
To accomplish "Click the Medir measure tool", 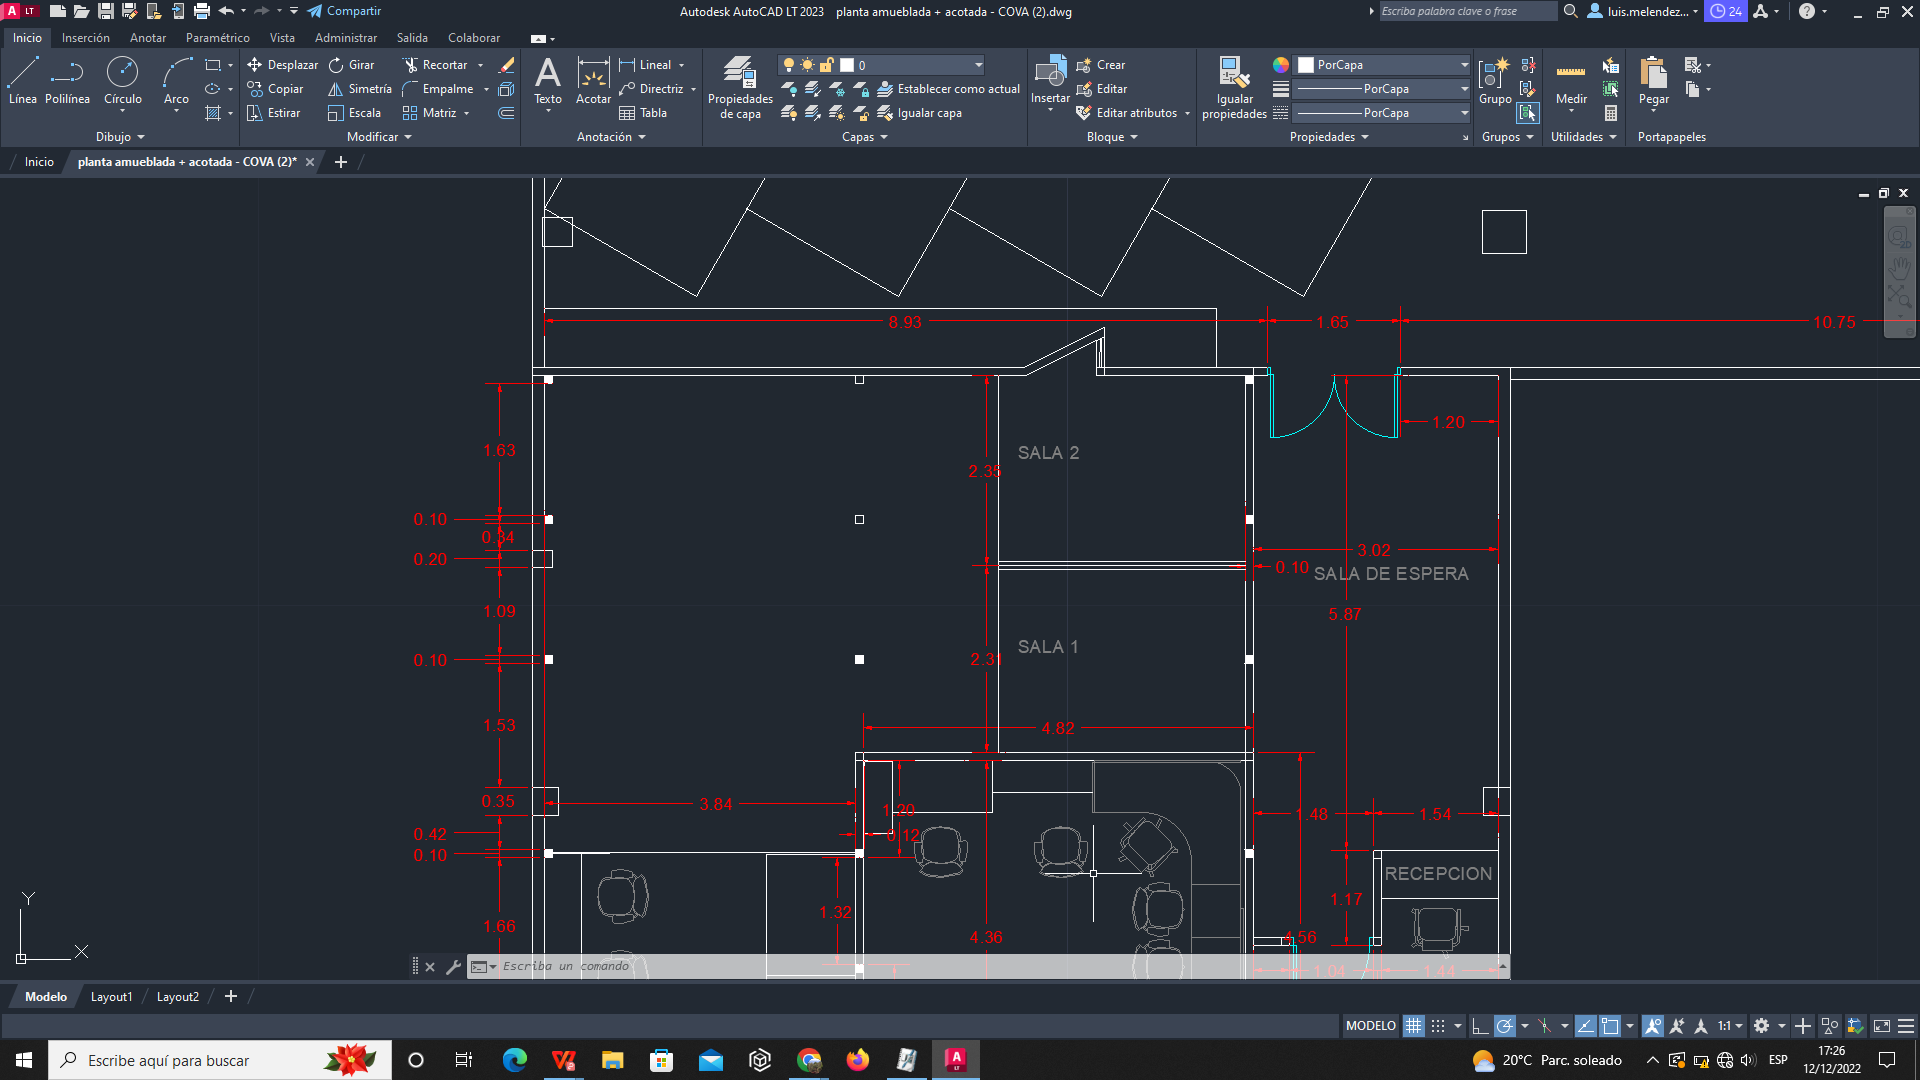I will tap(1571, 81).
